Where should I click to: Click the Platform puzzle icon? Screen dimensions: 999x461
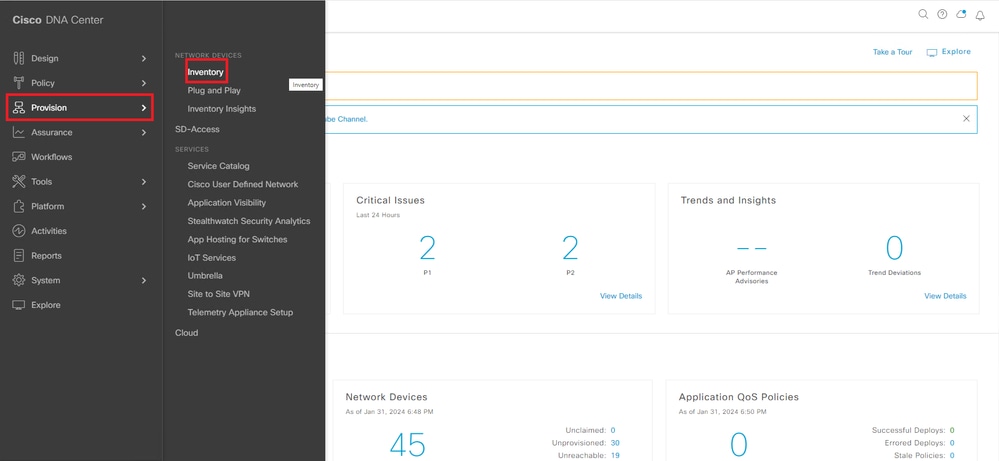click(x=18, y=206)
